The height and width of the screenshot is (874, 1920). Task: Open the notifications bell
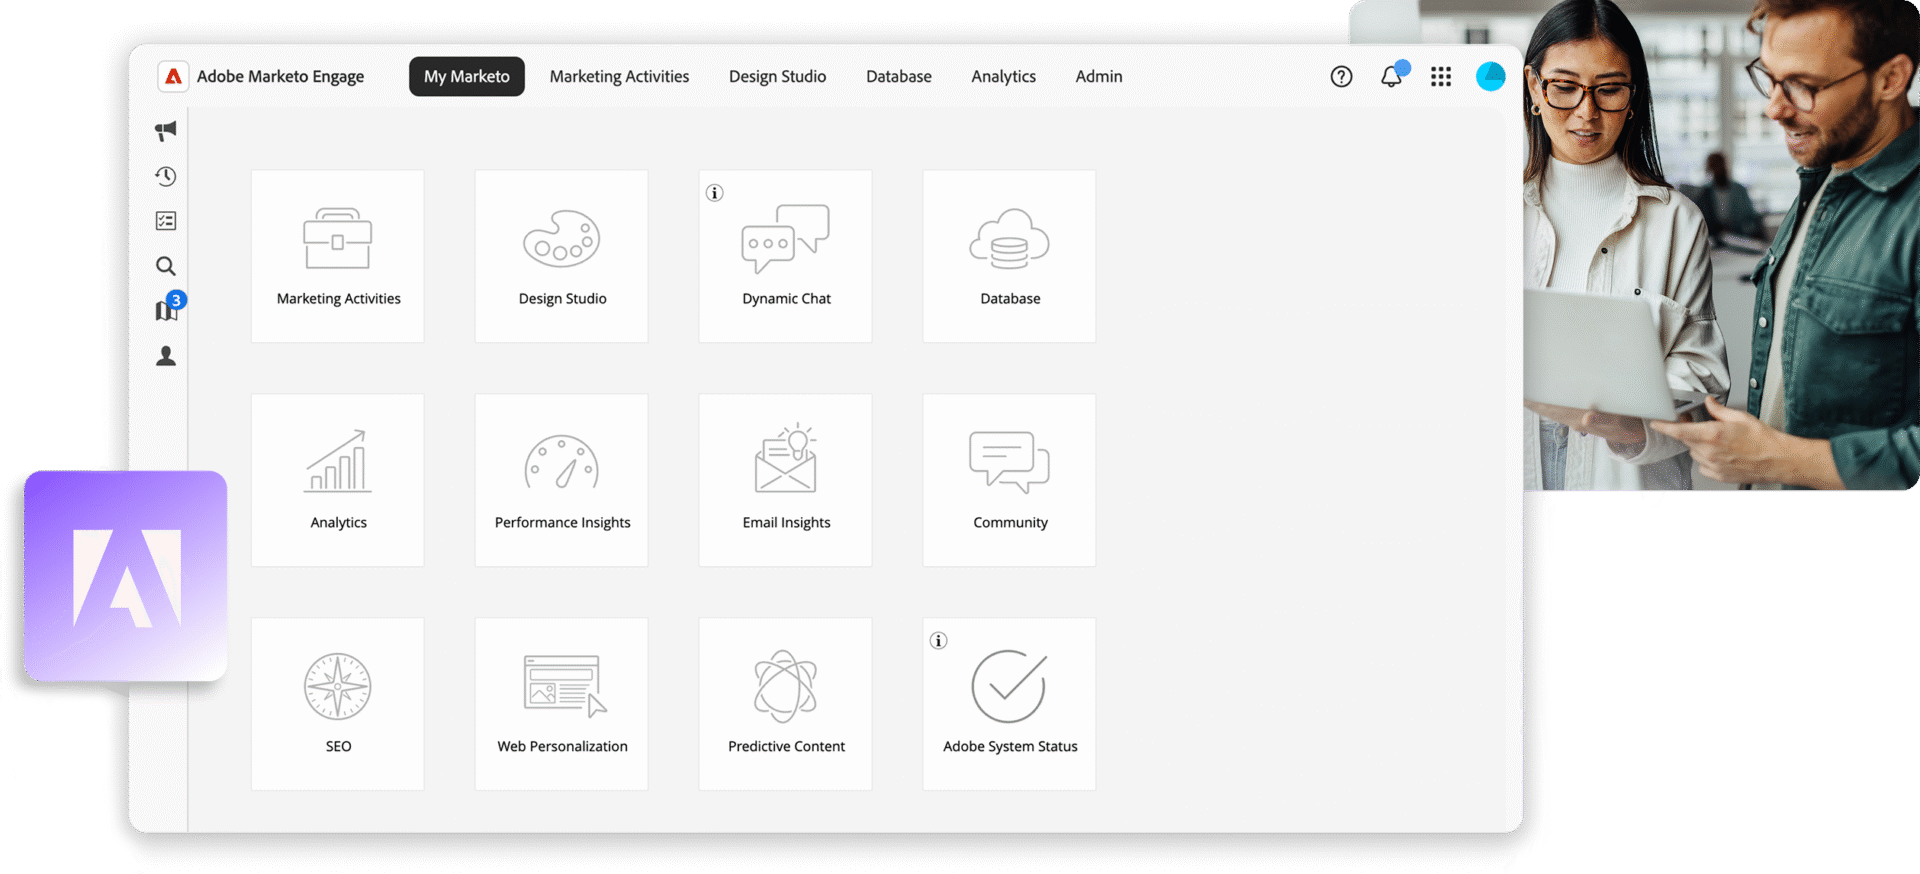coord(1391,77)
